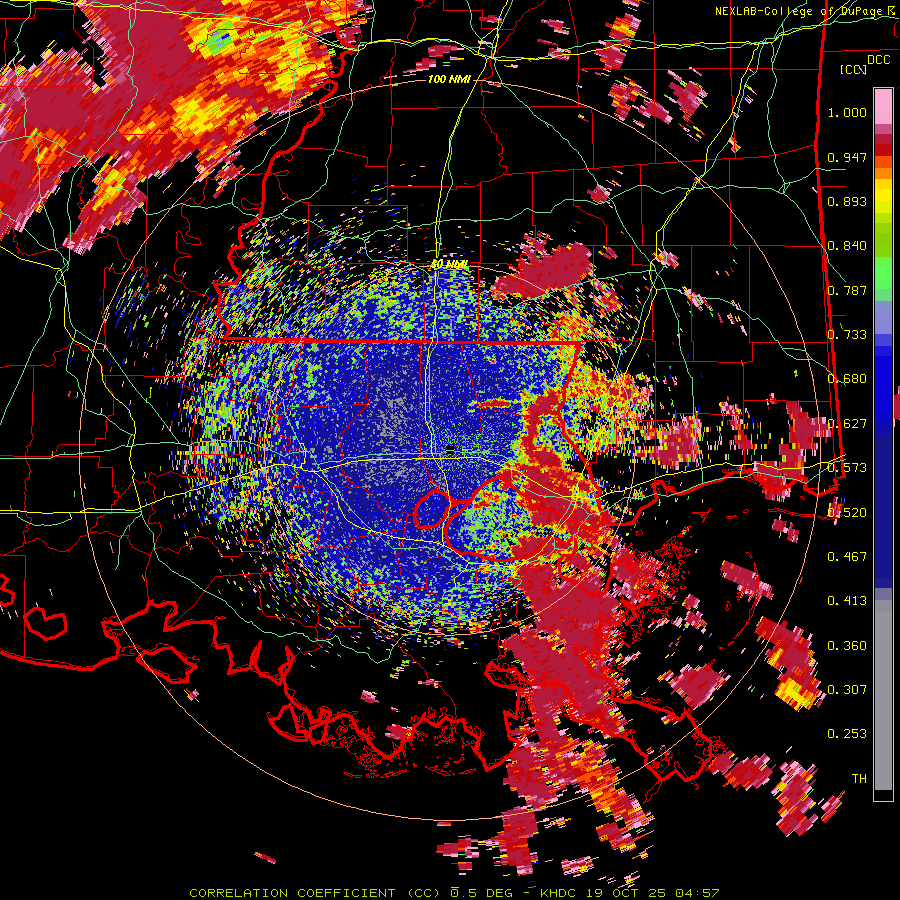Click the 0.787 legend value
The image size is (900, 900).
coord(847,290)
